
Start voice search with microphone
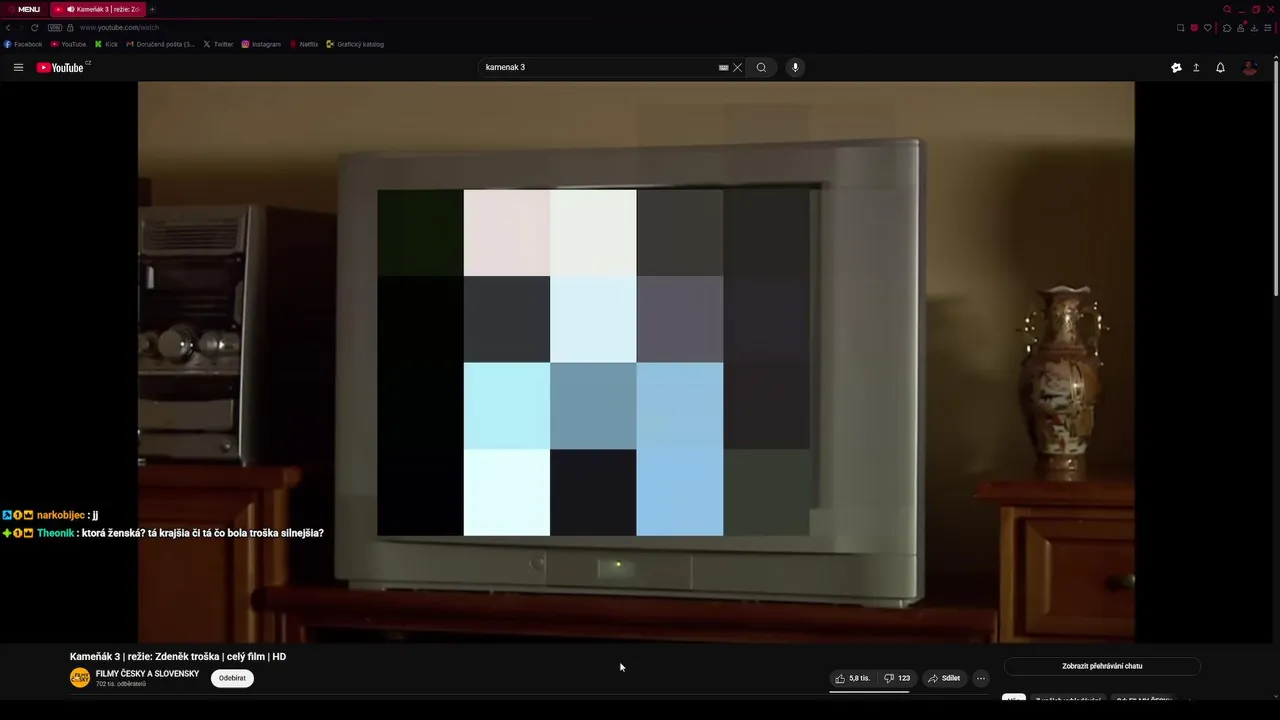coord(795,68)
